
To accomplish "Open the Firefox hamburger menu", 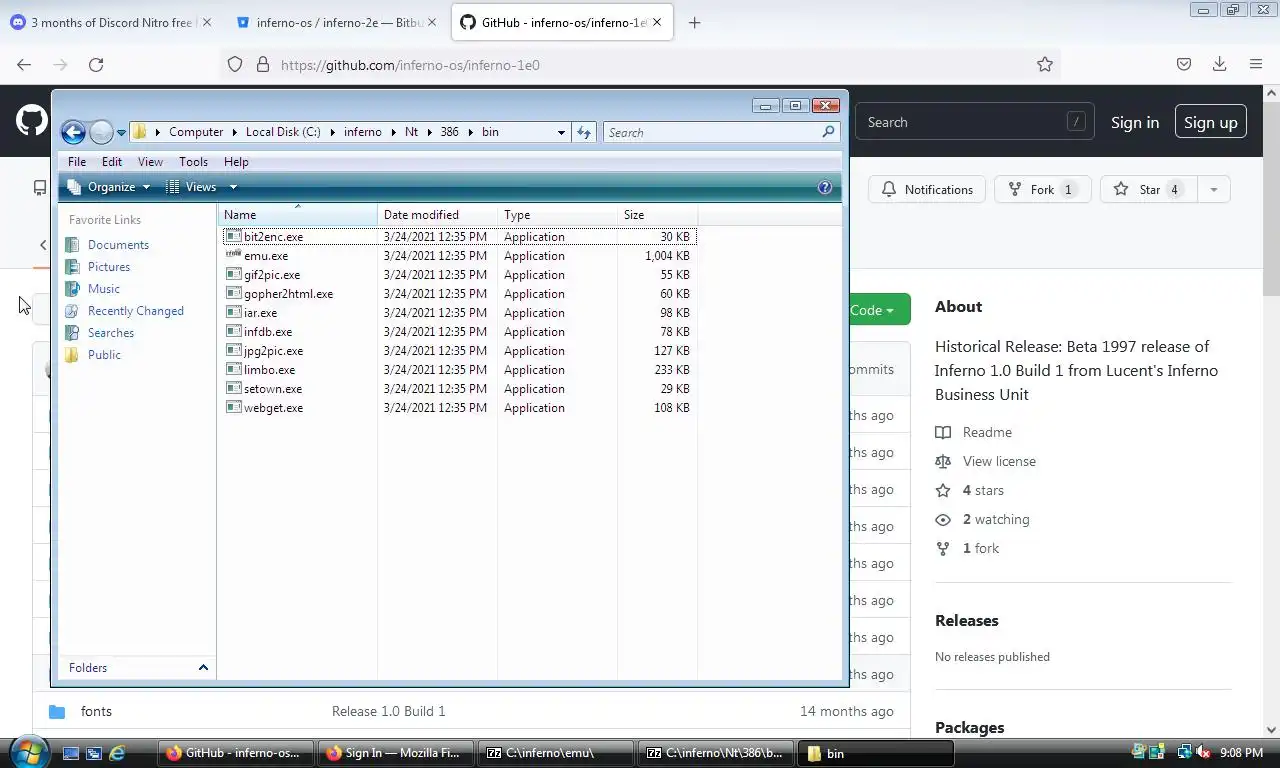I will point(1256,65).
